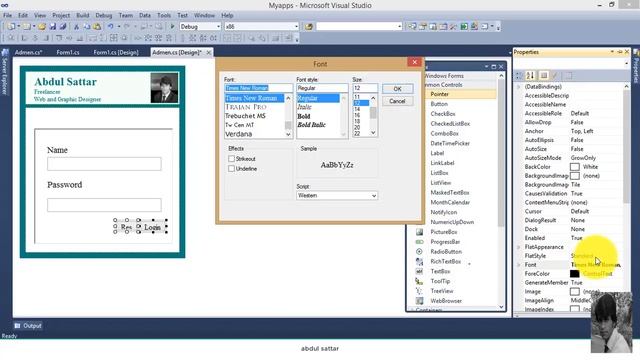Click the Paste toolbar icon
The height and width of the screenshot is (360, 640).
(x=97, y=27)
